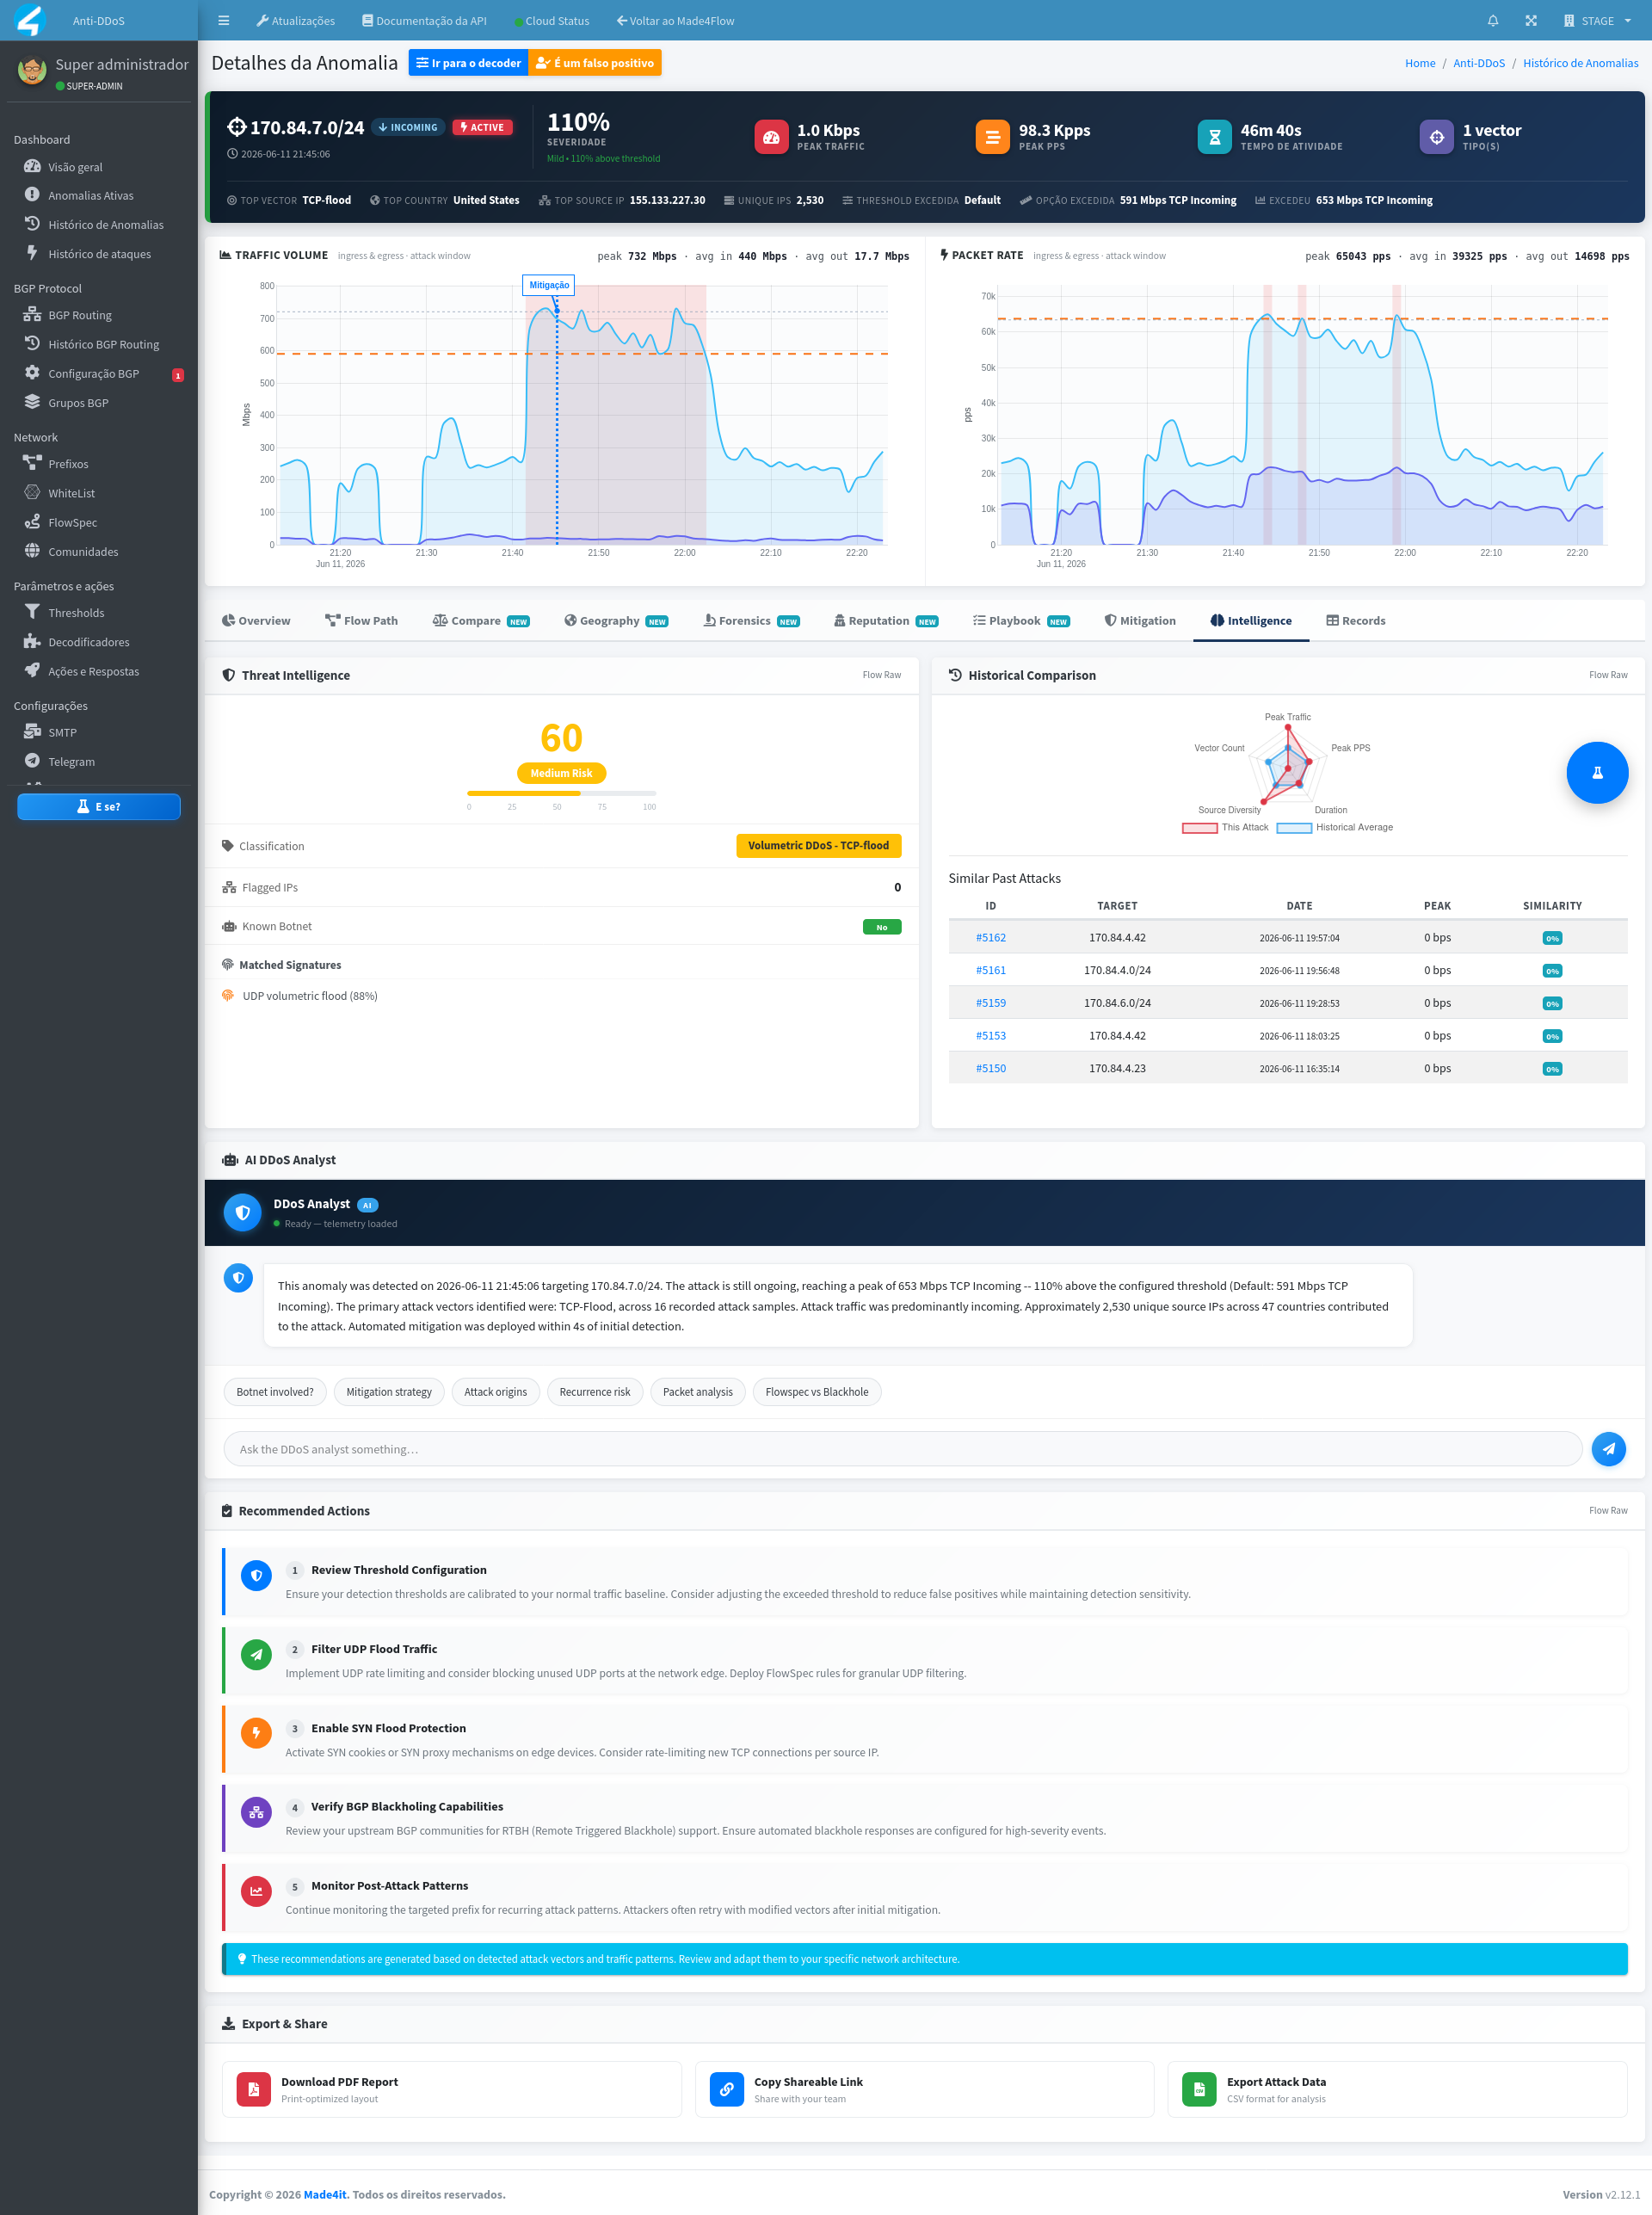Switch to the Records tab
The image size is (1652, 2215).
1356,620
